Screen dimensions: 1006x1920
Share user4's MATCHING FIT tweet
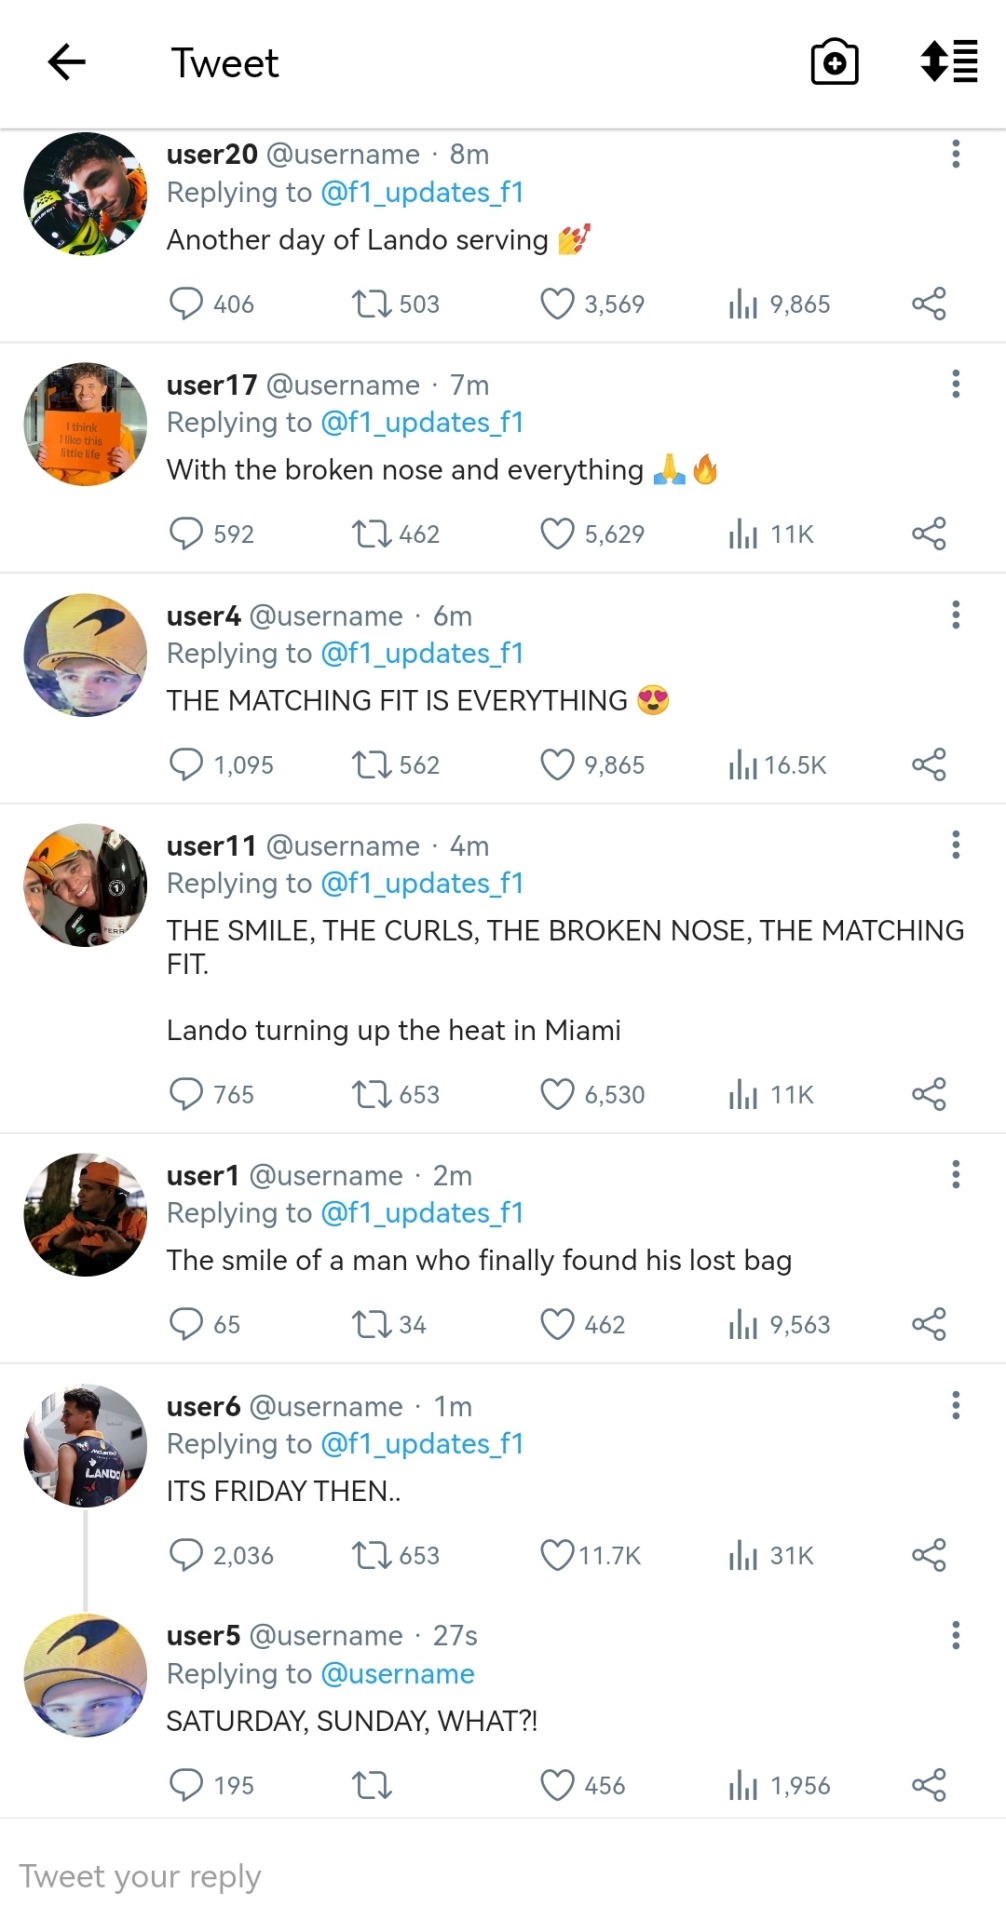tap(928, 765)
